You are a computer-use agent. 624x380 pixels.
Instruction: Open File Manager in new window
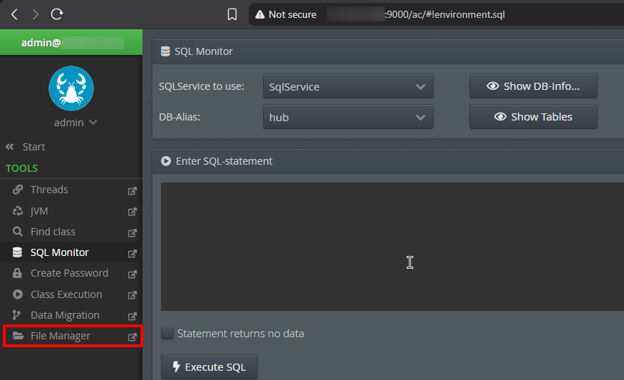tap(132, 337)
